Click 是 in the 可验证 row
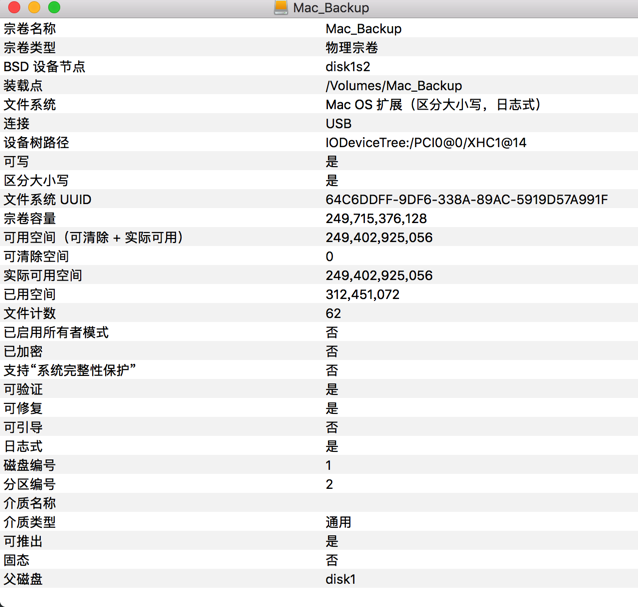This screenshot has width=638, height=607. (x=332, y=390)
